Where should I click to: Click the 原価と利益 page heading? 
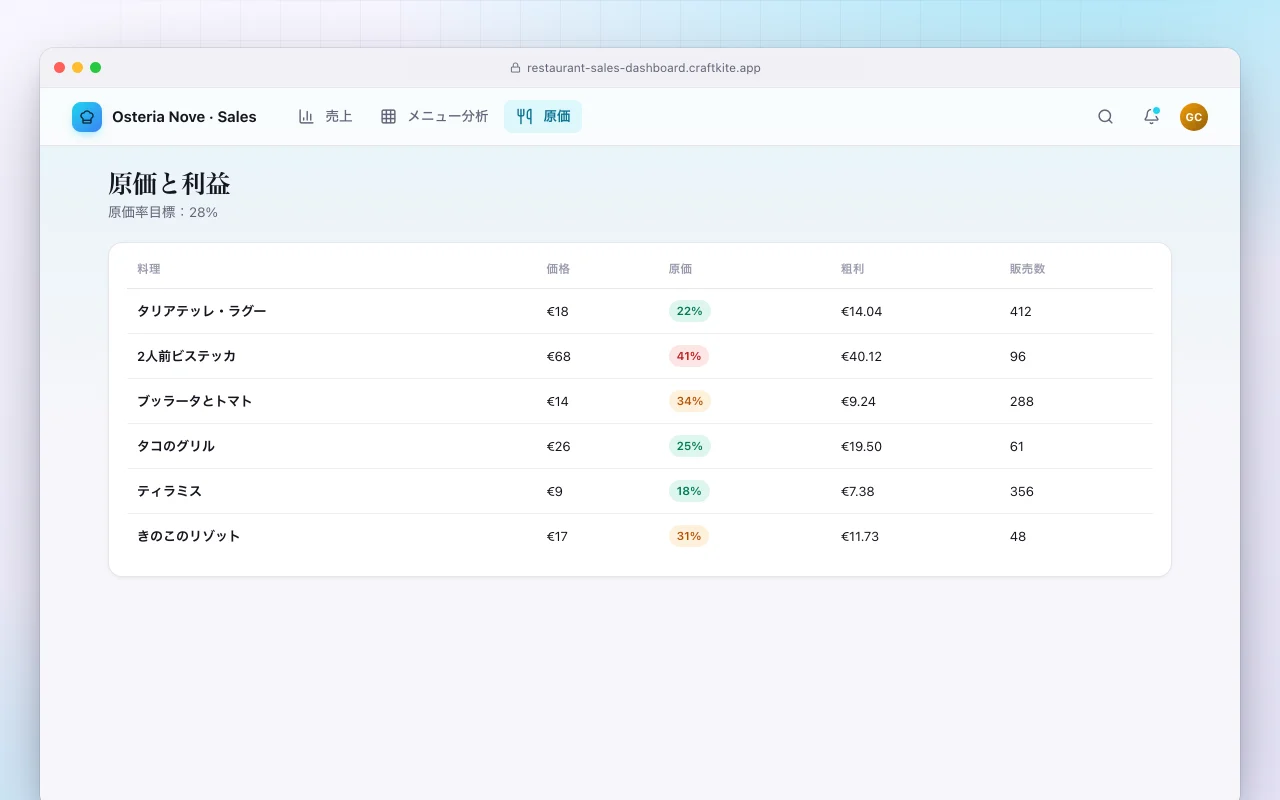169,183
